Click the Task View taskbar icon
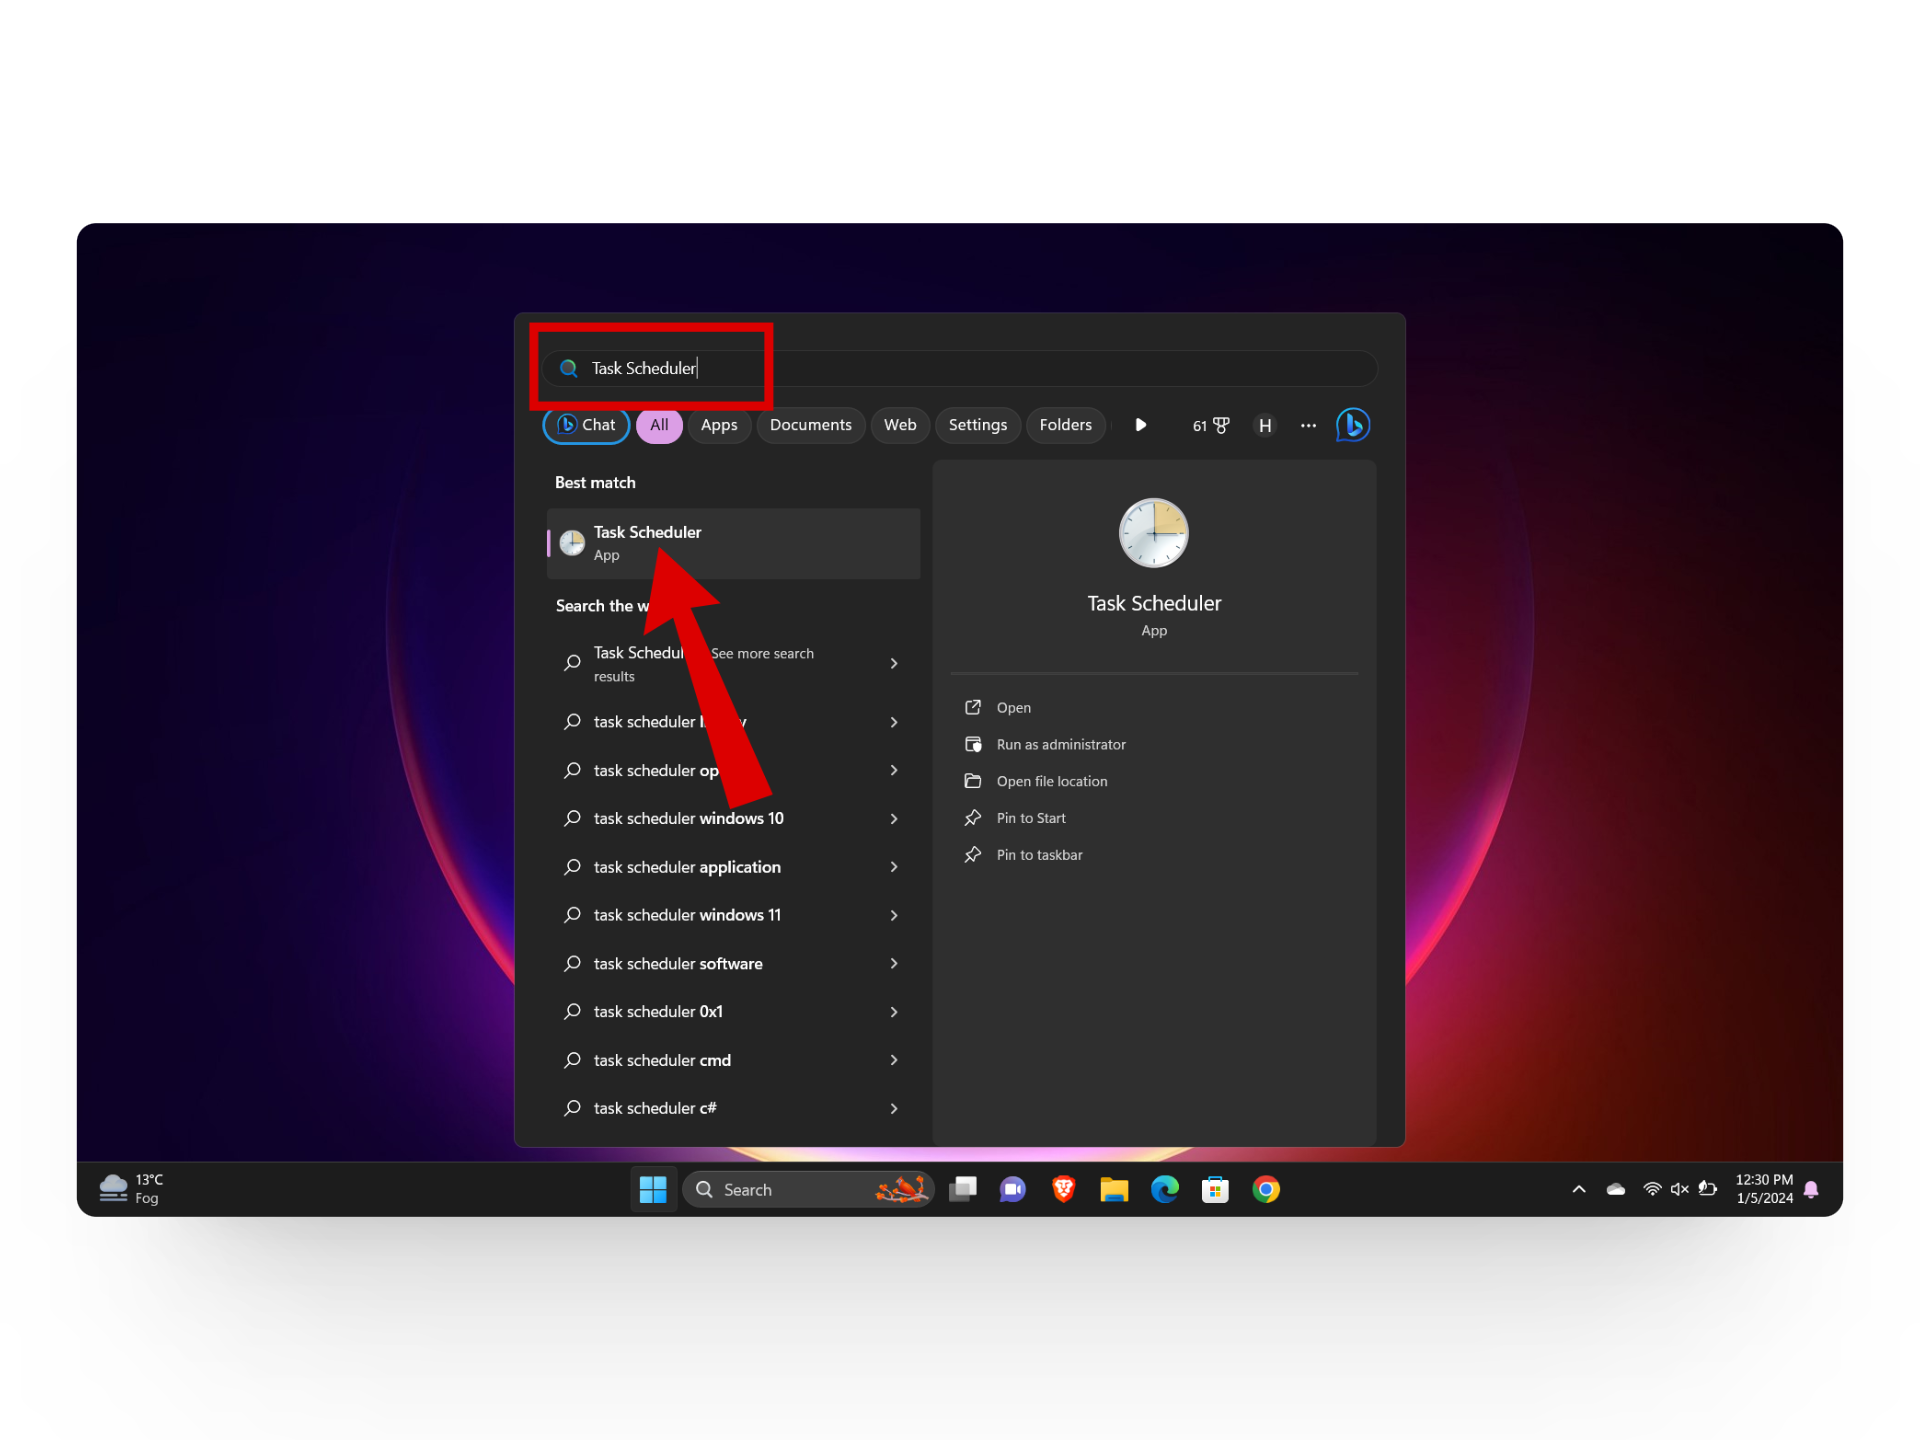1920x1440 pixels. coord(962,1189)
